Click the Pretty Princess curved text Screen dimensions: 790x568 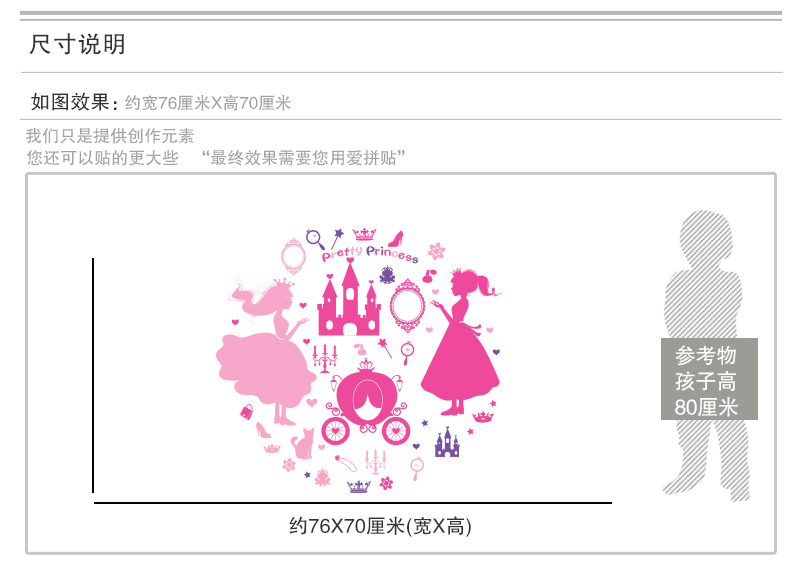370,254
